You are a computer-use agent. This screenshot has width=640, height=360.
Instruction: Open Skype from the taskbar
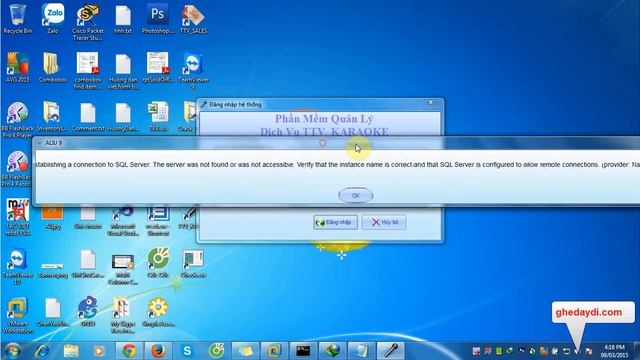pos(187,351)
